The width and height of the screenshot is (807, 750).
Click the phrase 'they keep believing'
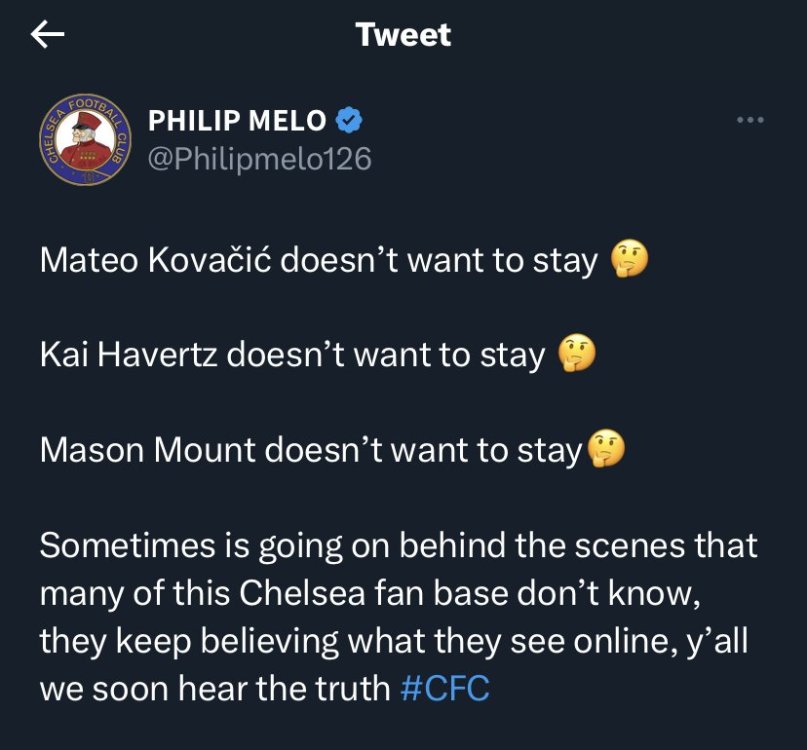click(x=189, y=641)
